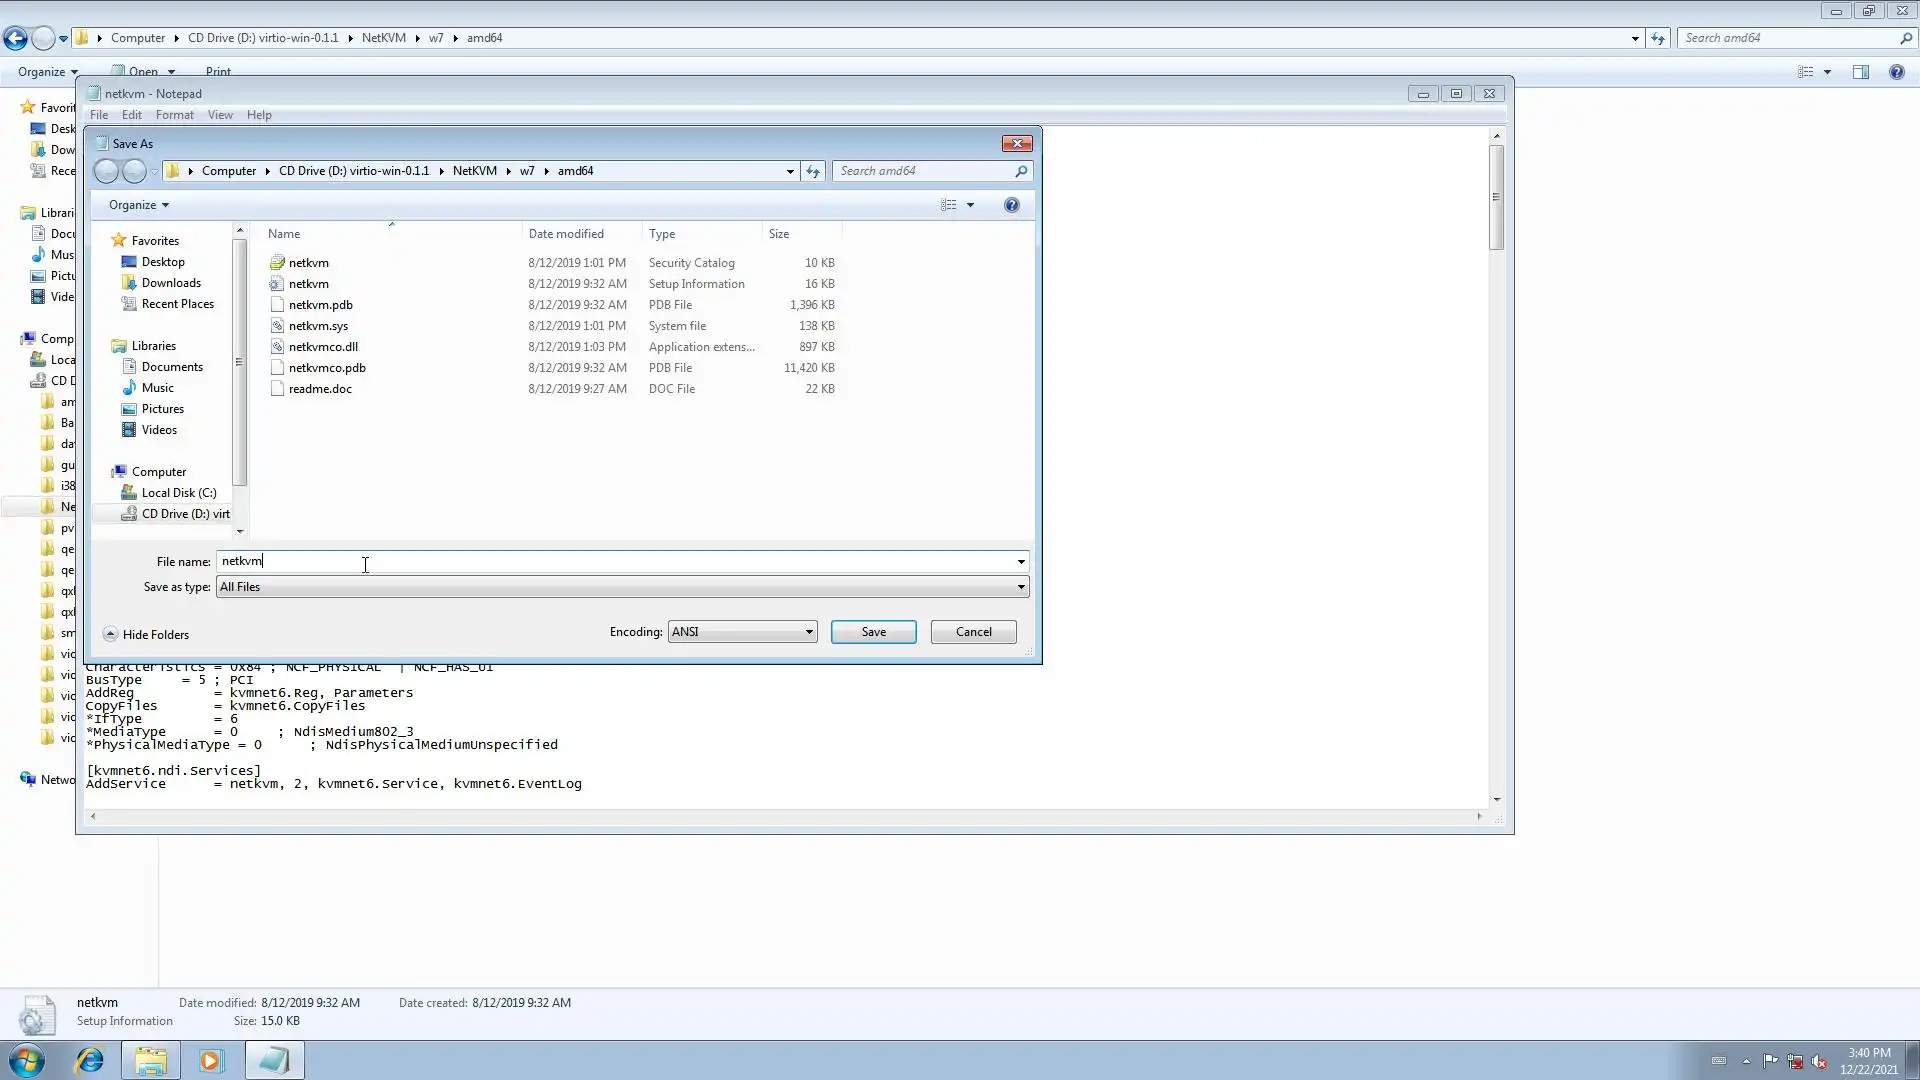Click the search magnifier in Save As dialog
The height and width of the screenshot is (1080, 1920).
click(1021, 171)
